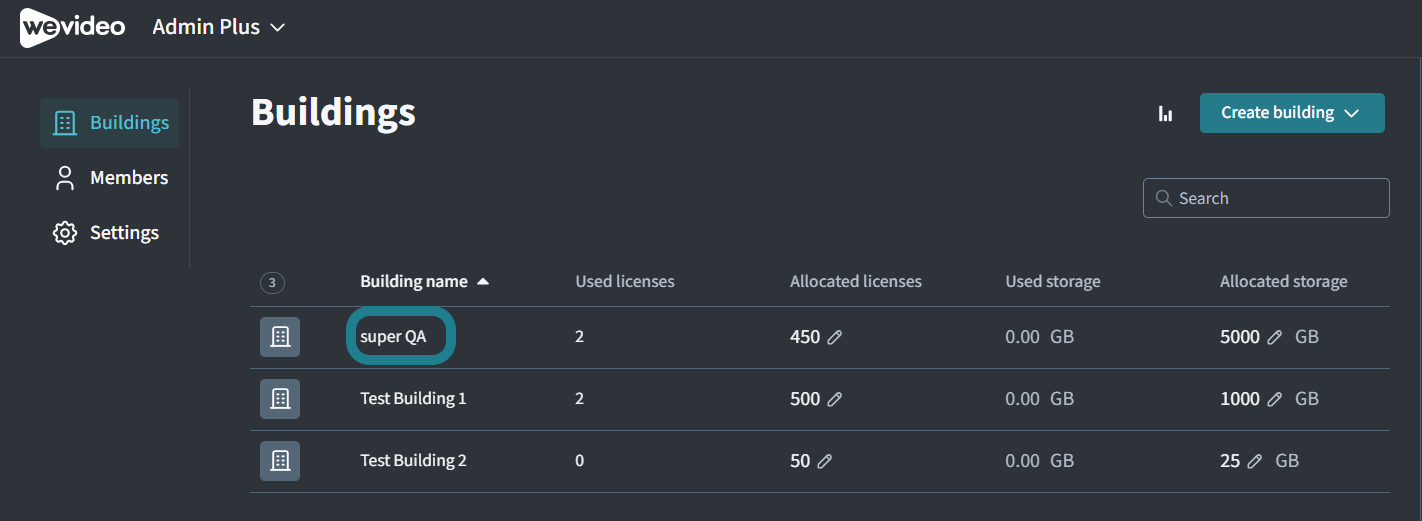
Task: Click super QA used licenses value 2
Action: pyautogui.click(x=580, y=337)
